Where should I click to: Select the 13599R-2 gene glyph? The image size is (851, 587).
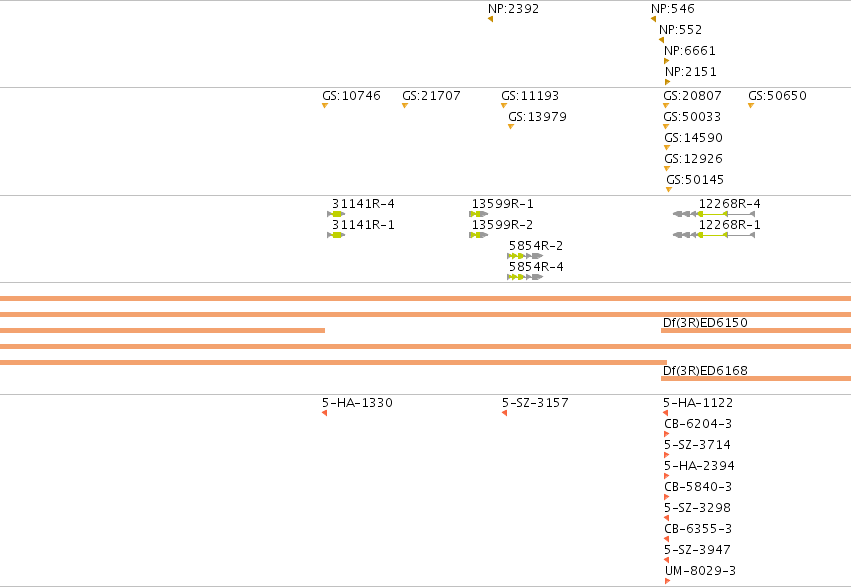[479, 235]
